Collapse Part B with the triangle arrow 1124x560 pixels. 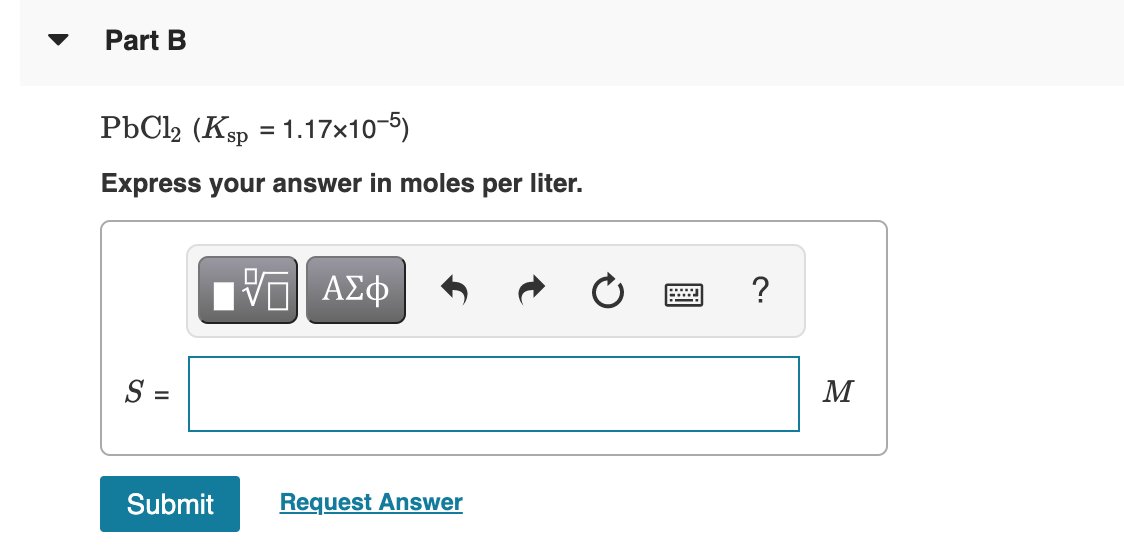58,40
